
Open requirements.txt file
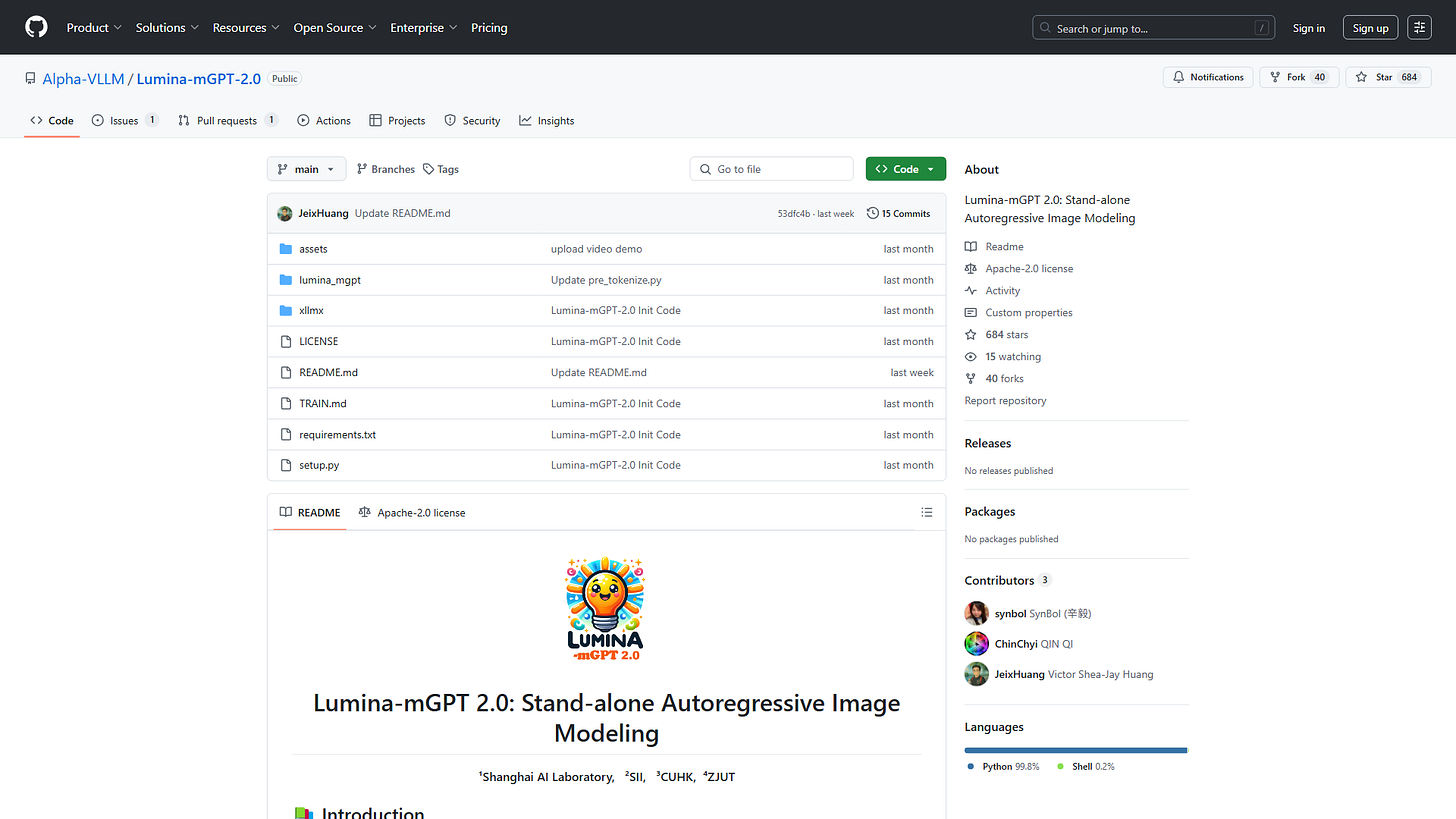(337, 434)
